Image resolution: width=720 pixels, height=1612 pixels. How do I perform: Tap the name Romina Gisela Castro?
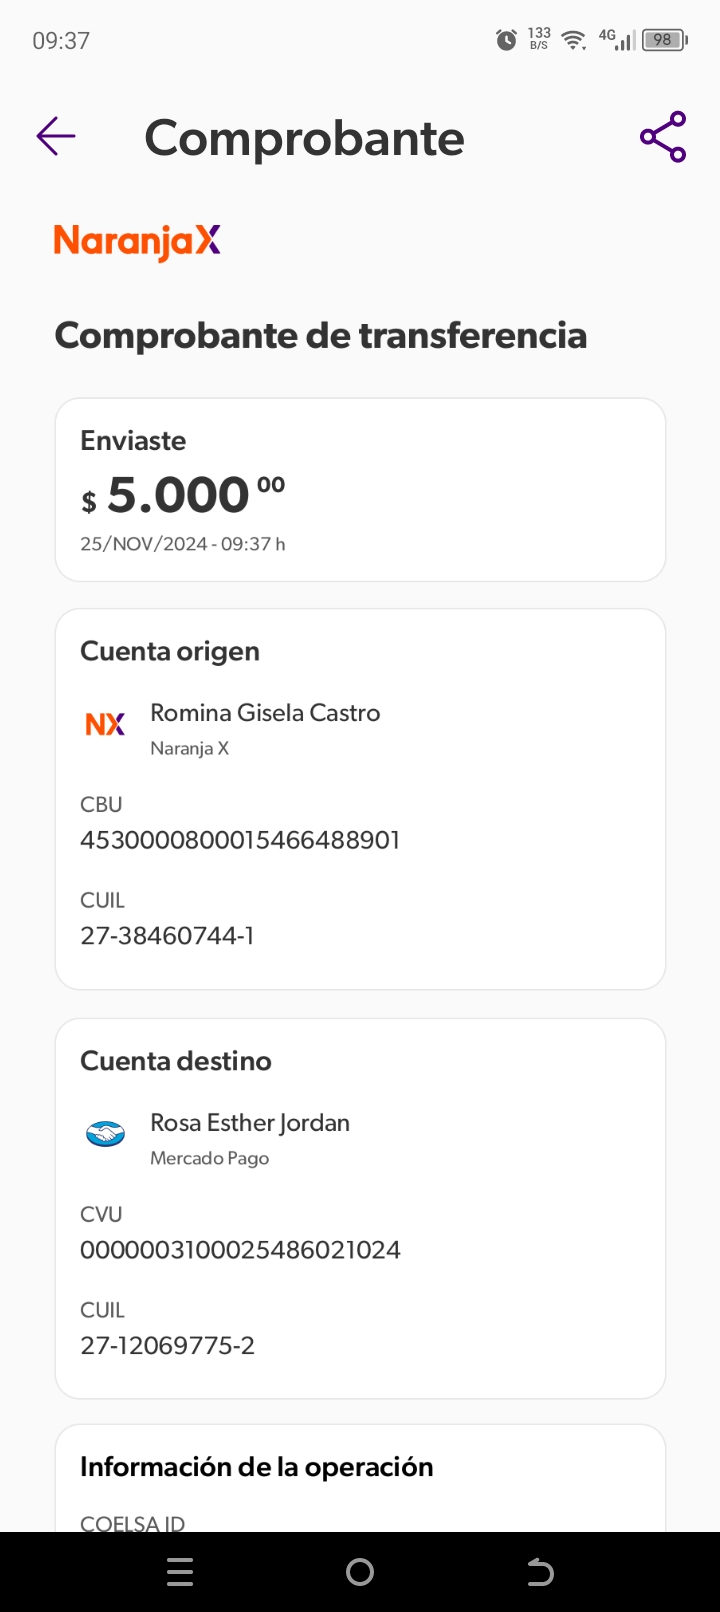pos(265,713)
